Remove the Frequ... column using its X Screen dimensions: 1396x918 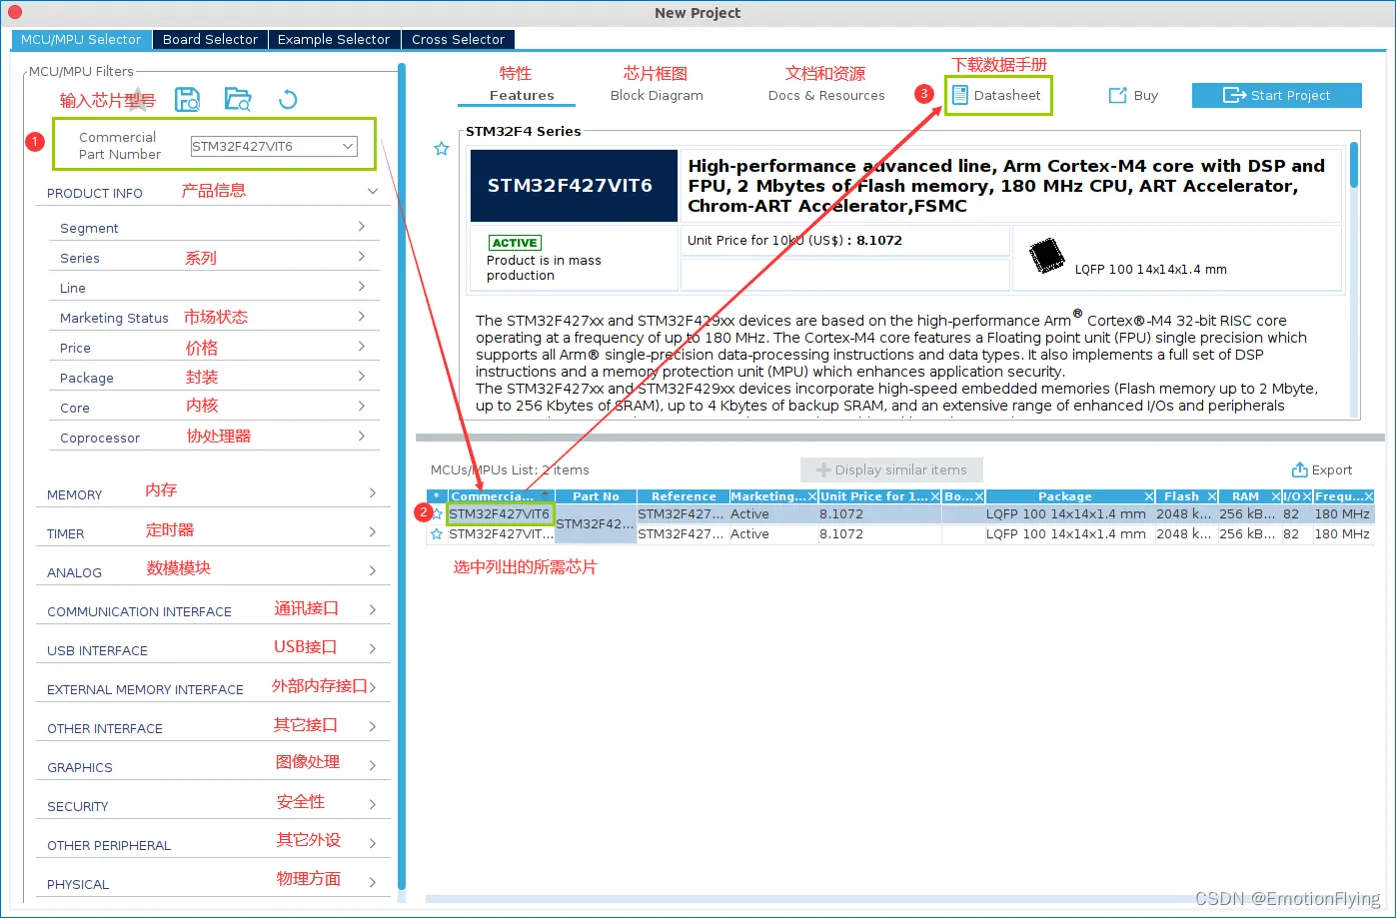point(1369,496)
